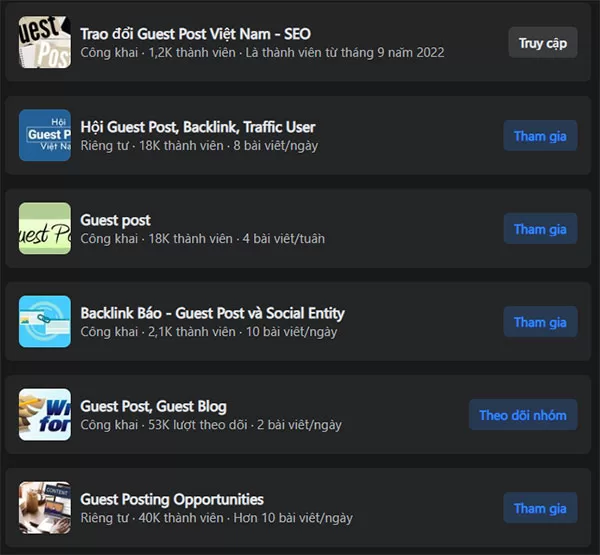Join Hội Guest Post, Backlink, Traffic User group
This screenshot has height=555, width=600.
tap(540, 135)
